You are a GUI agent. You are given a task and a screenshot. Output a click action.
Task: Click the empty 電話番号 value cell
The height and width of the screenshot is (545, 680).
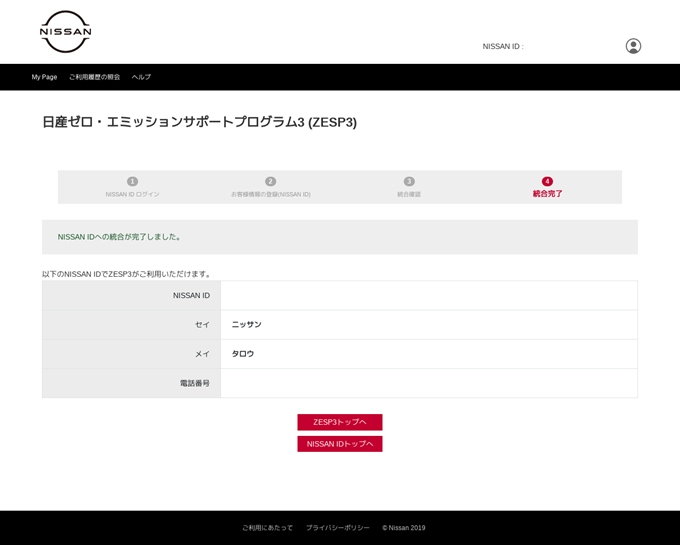click(x=428, y=383)
